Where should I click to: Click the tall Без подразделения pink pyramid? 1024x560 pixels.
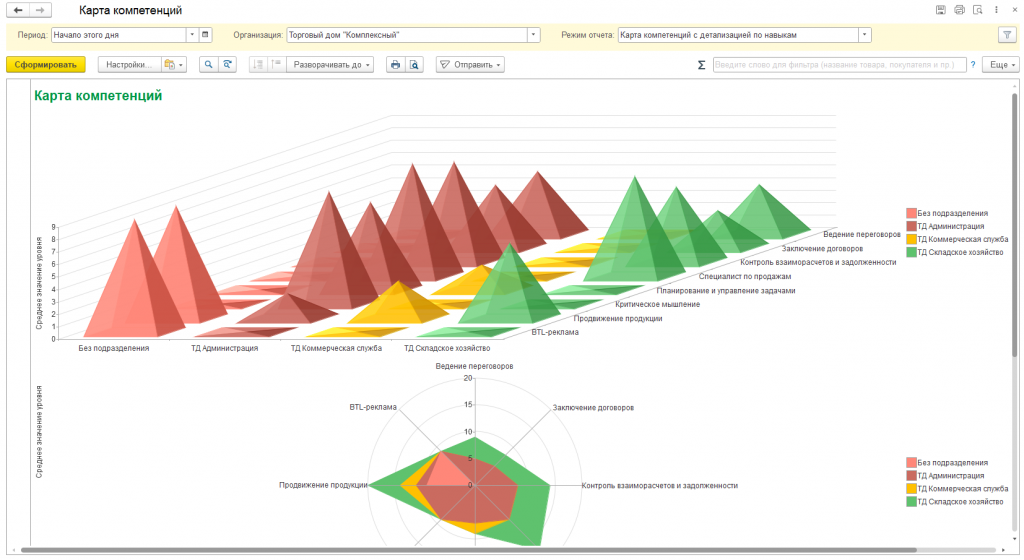(x=134, y=287)
